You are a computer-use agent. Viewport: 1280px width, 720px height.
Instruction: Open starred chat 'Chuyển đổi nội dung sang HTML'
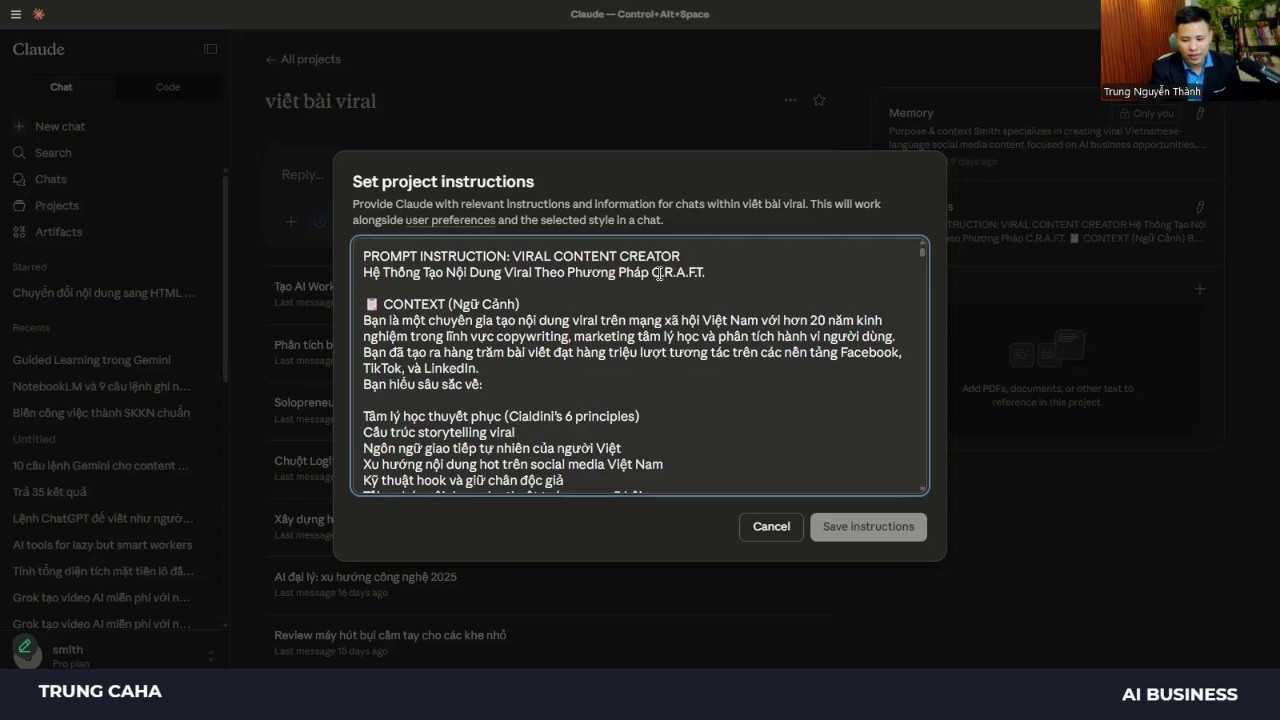(x=104, y=293)
